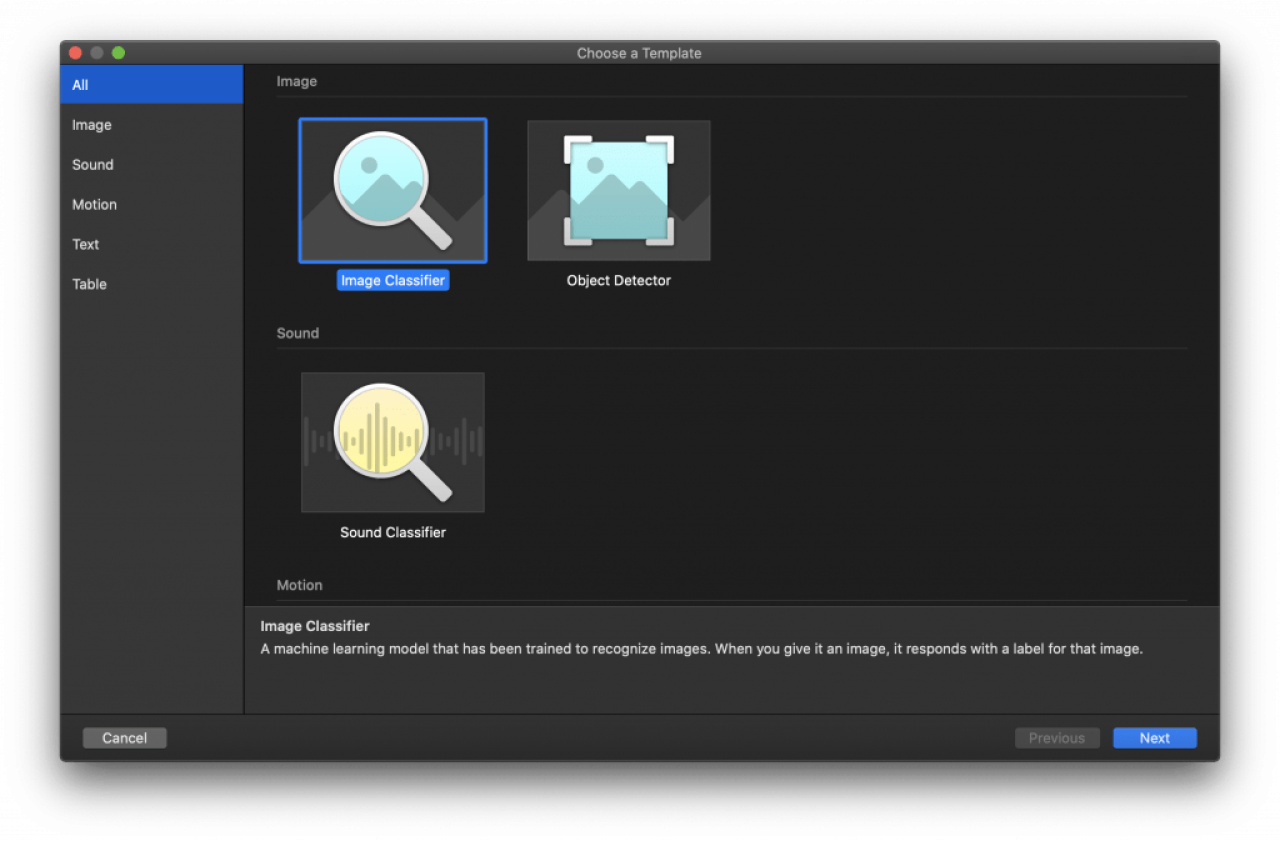
Task: Filter templates by Text category
Action: (x=152, y=245)
